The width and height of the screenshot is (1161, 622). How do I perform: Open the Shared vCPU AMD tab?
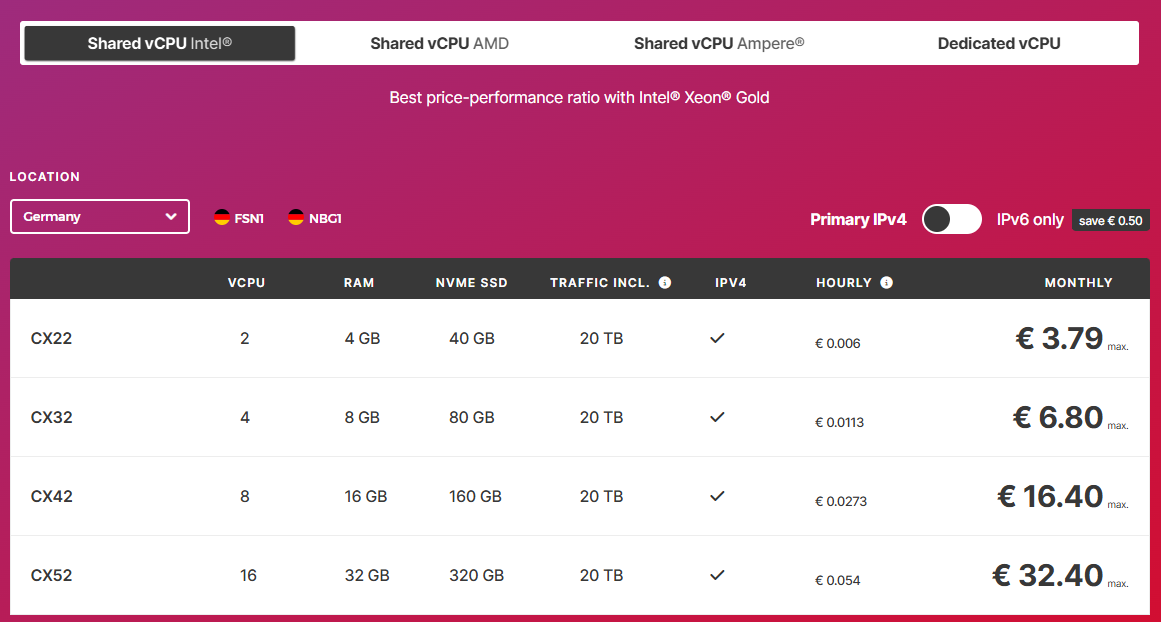point(439,44)
